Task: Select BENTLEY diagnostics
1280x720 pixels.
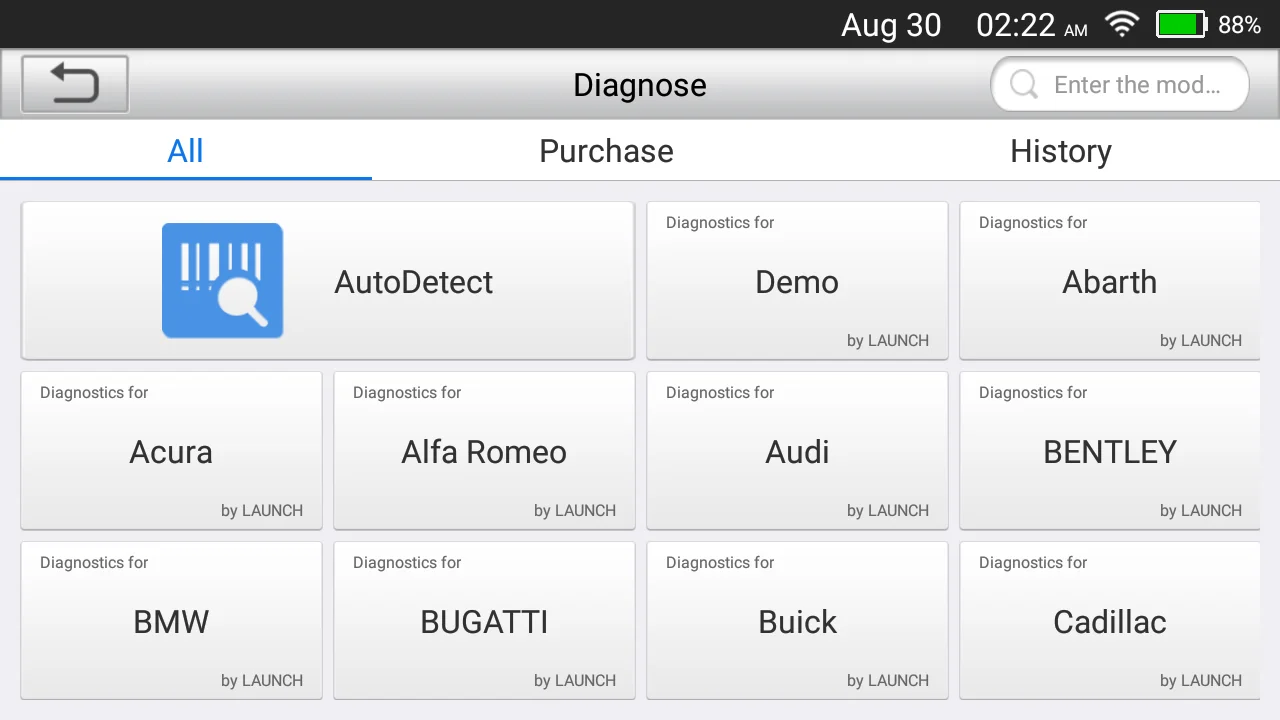Action: (1110, 451)
